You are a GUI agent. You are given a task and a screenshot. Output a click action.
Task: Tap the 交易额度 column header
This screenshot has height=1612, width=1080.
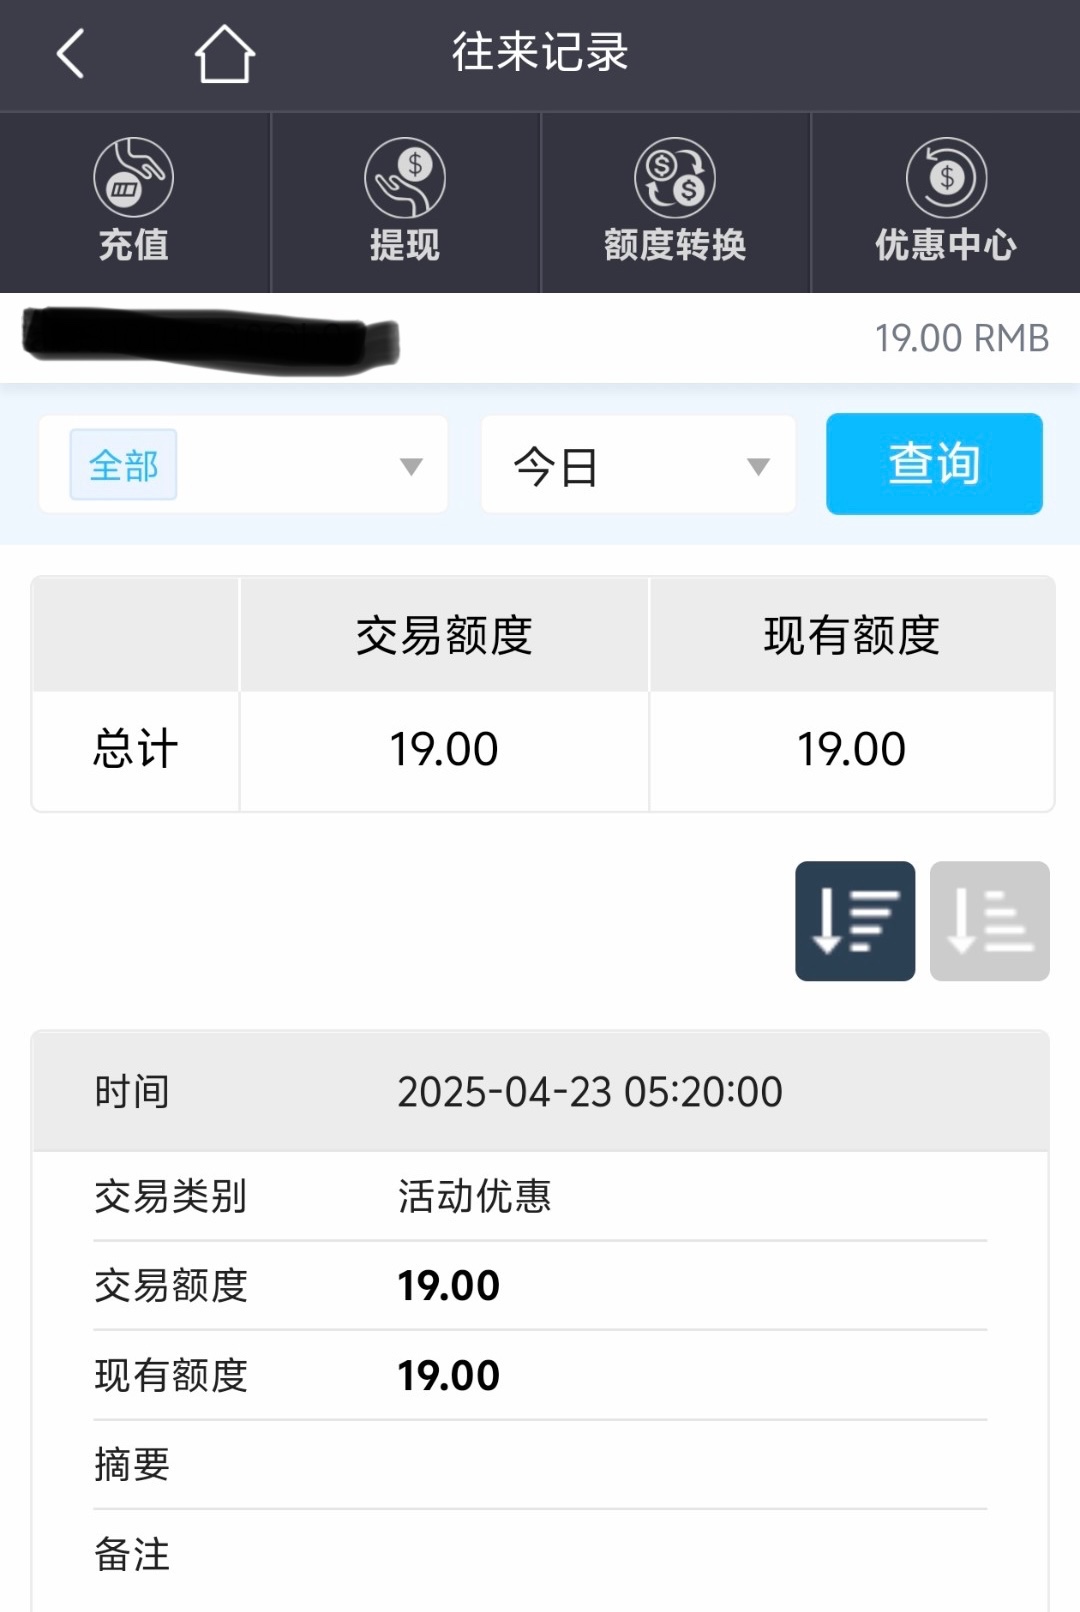444,636
